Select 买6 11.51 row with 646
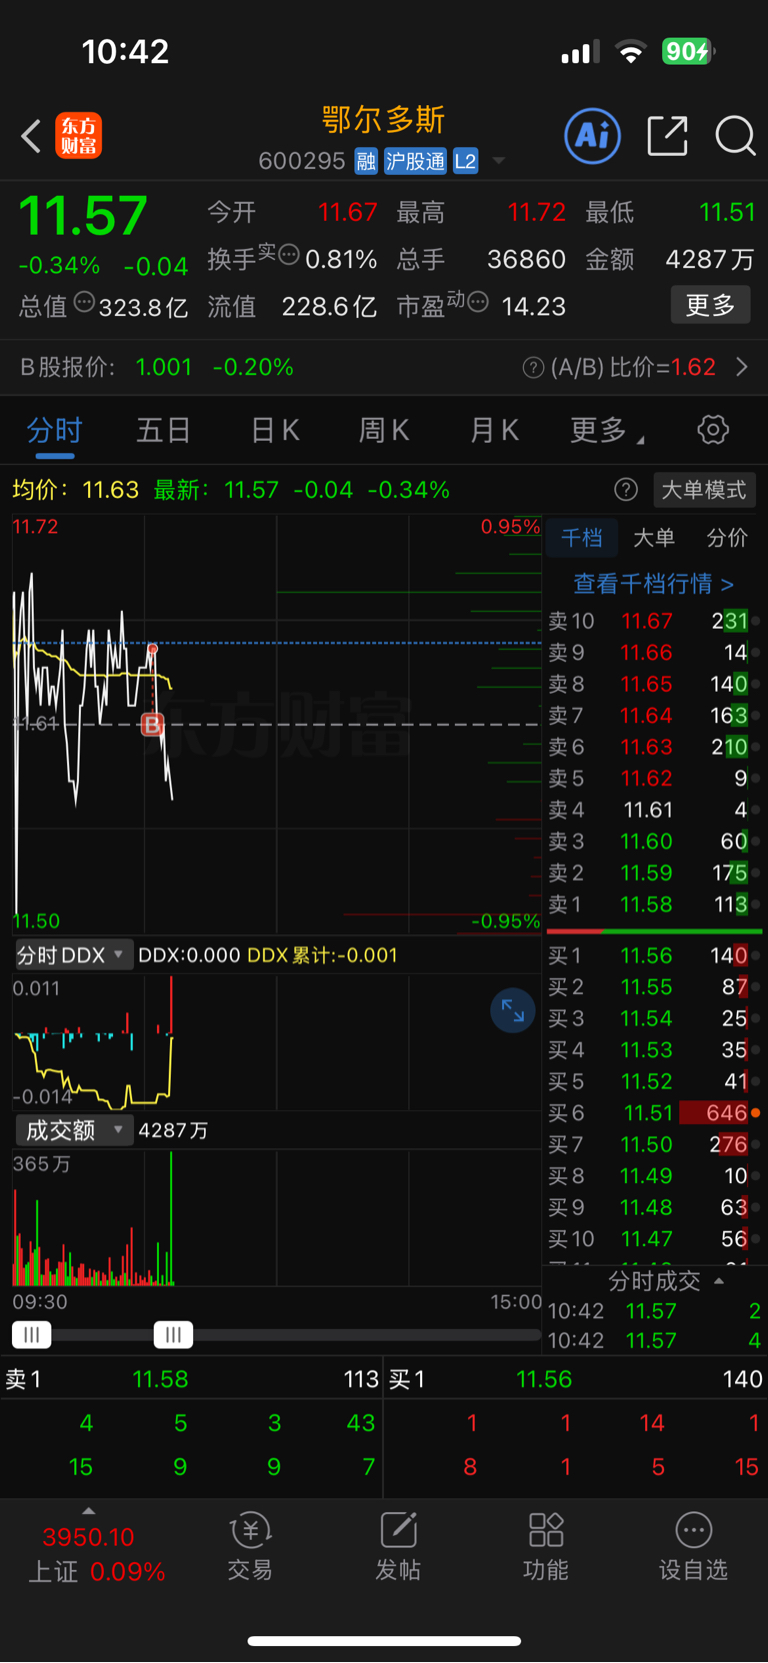 (x=654, y=1113)
